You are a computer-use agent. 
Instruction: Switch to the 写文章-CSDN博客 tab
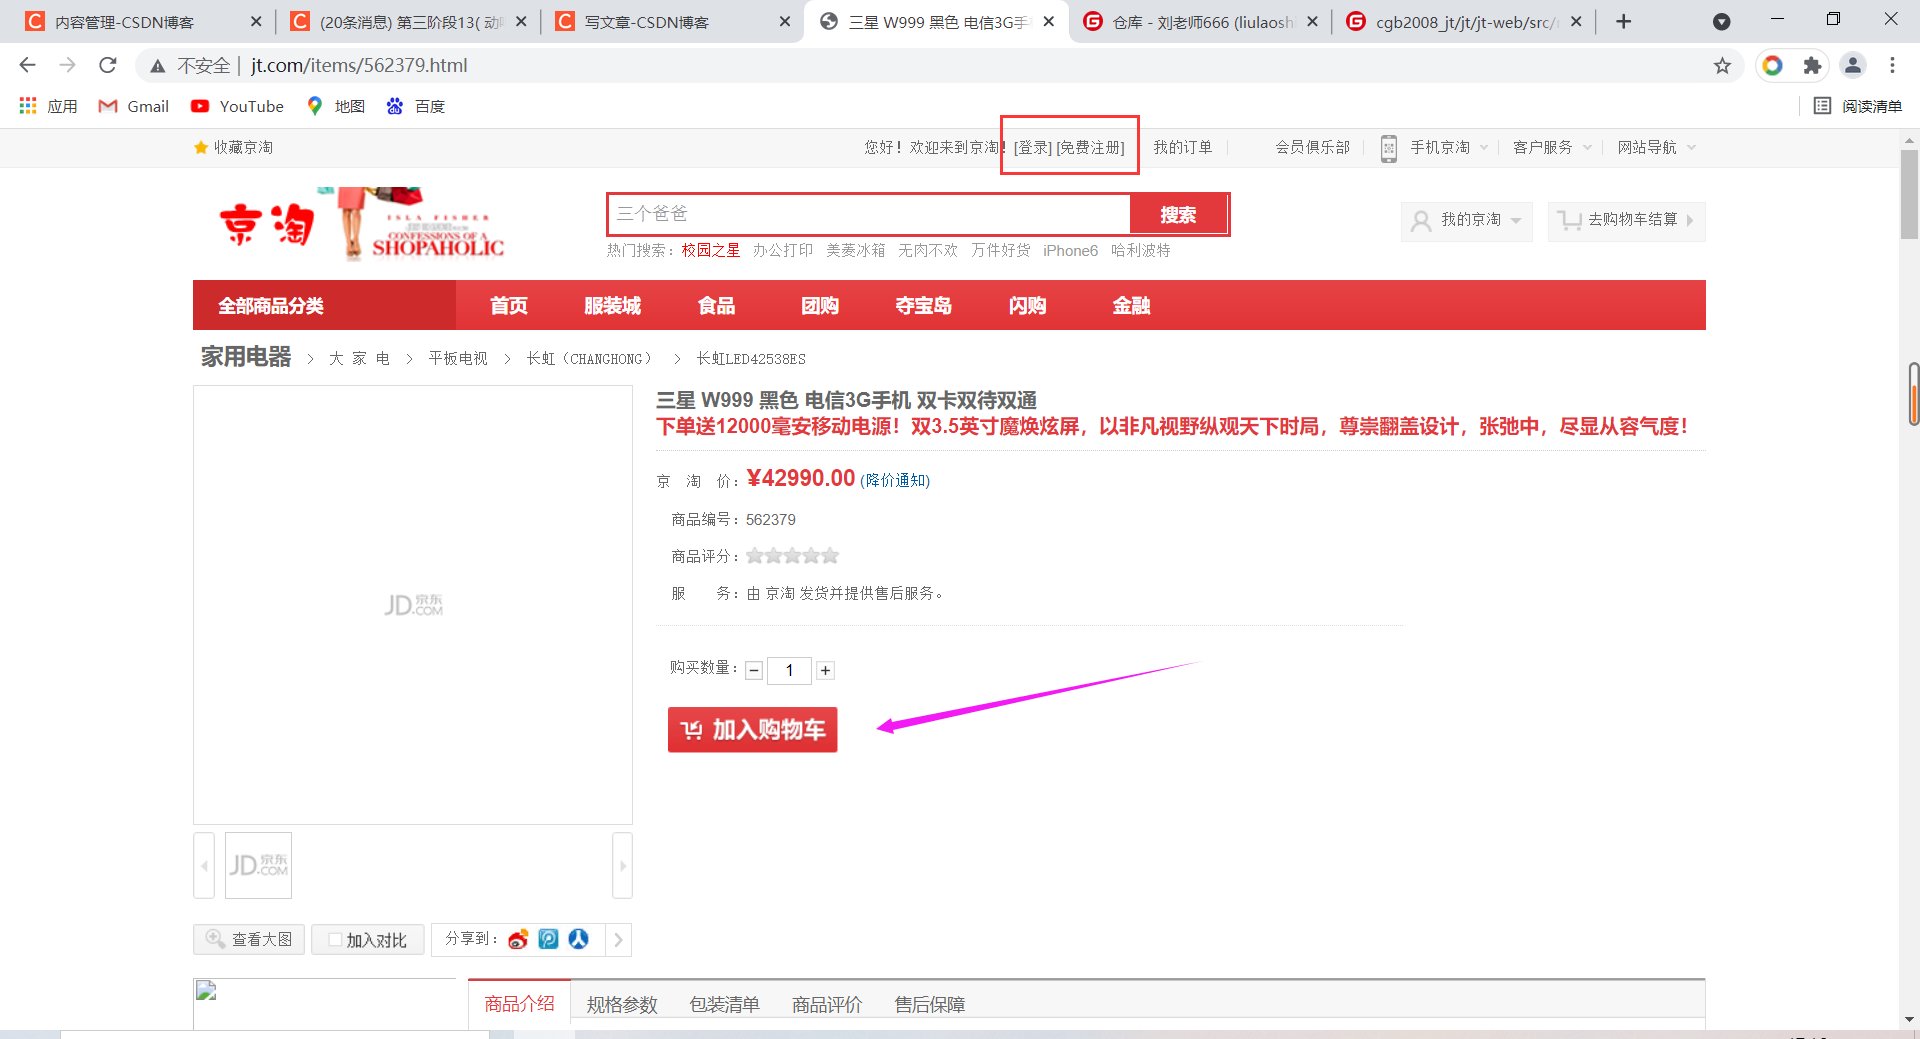click(670, 21)
